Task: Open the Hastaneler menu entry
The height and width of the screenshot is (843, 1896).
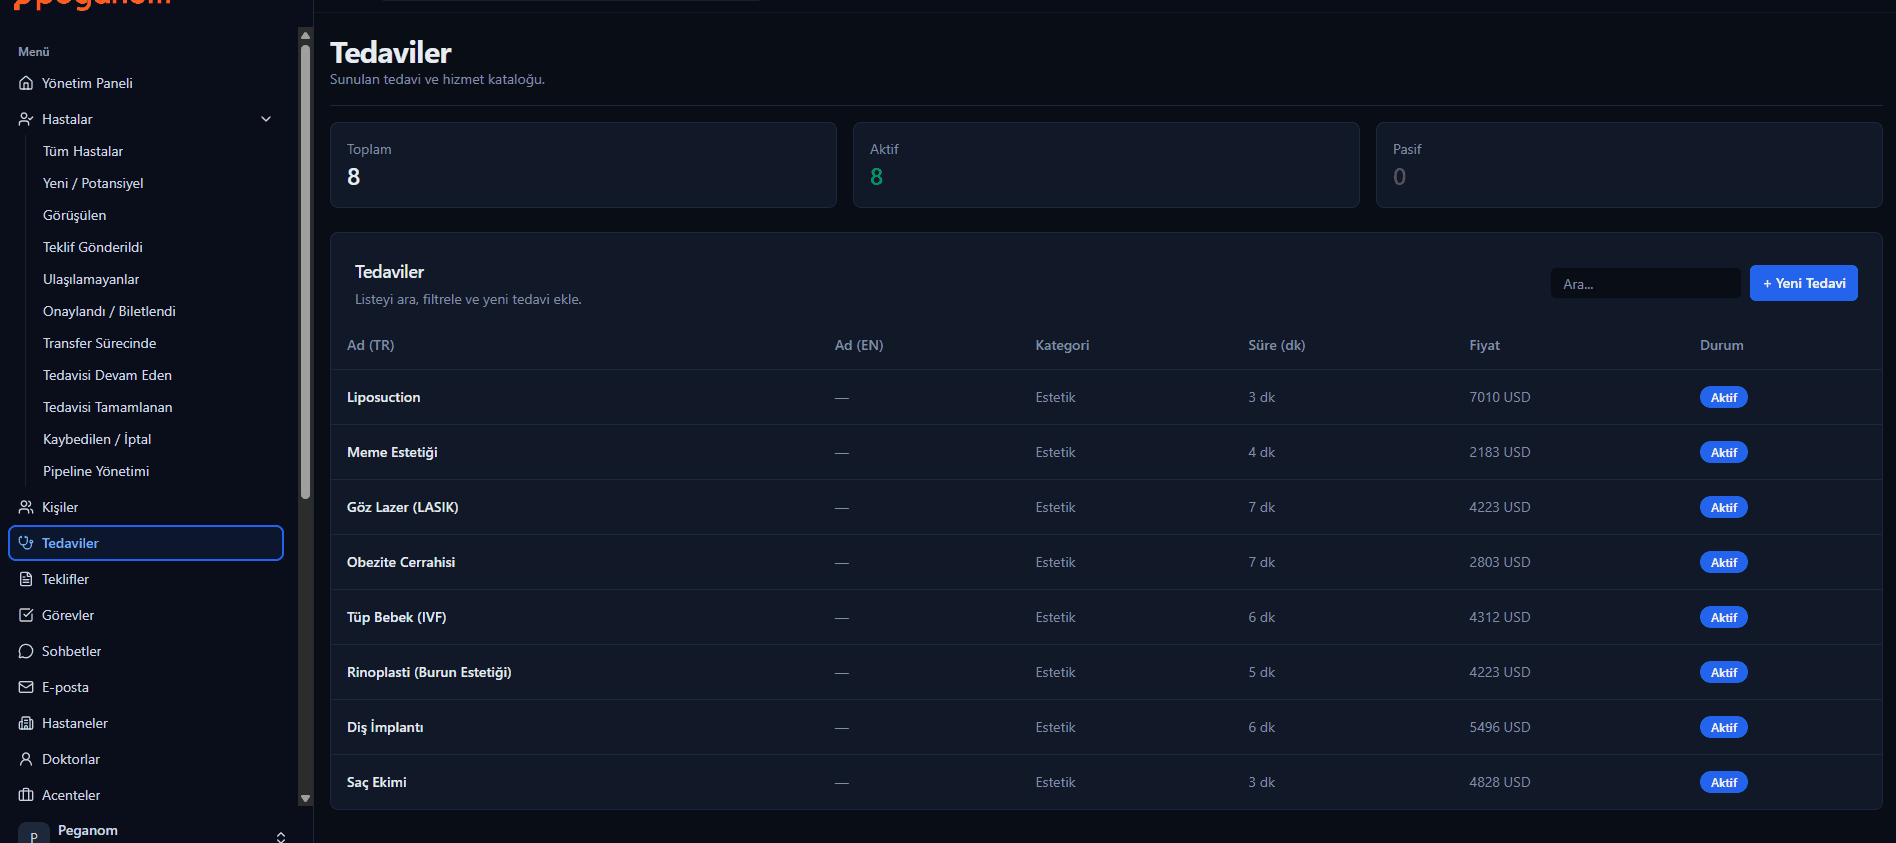Action: point(146,723)
